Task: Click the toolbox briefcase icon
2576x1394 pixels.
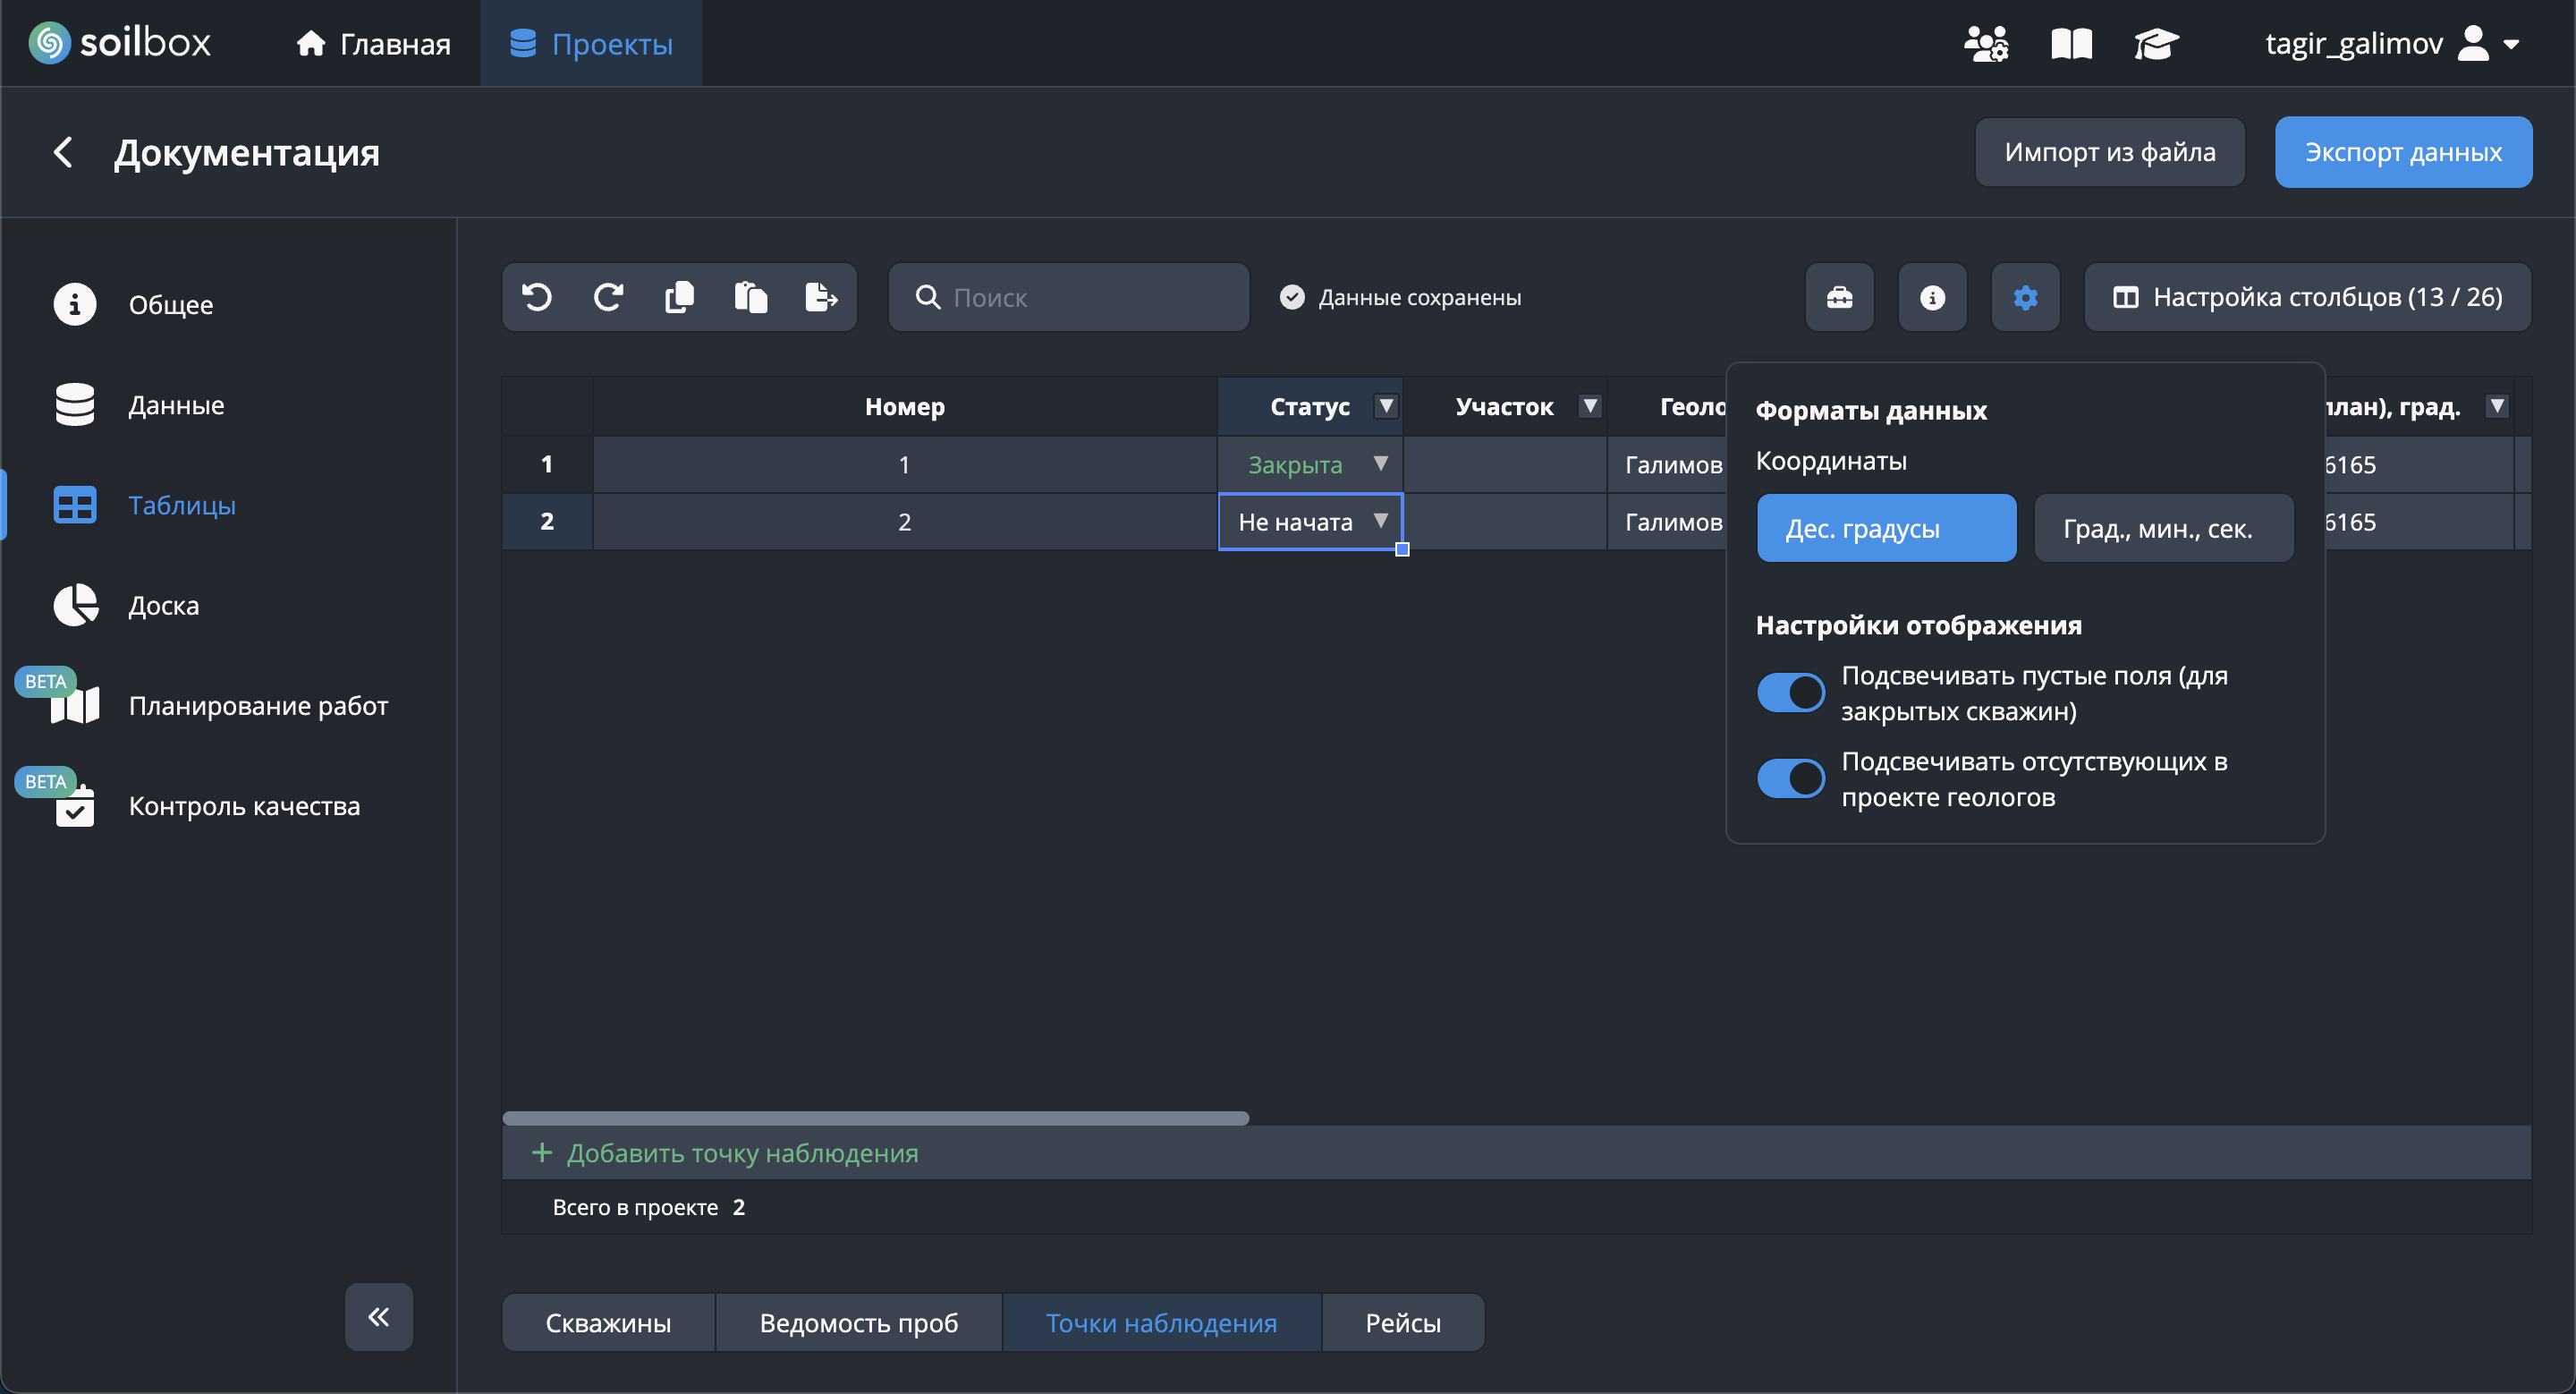Action: point(1839,297)
